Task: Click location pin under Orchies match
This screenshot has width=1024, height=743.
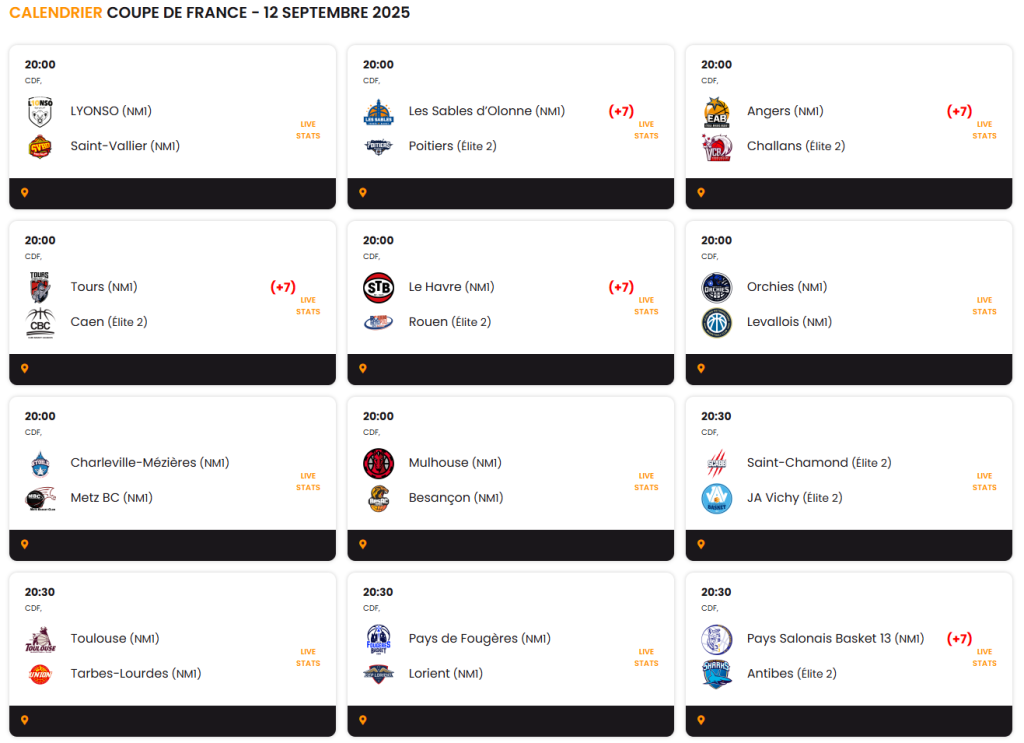Action: (701, 368)
